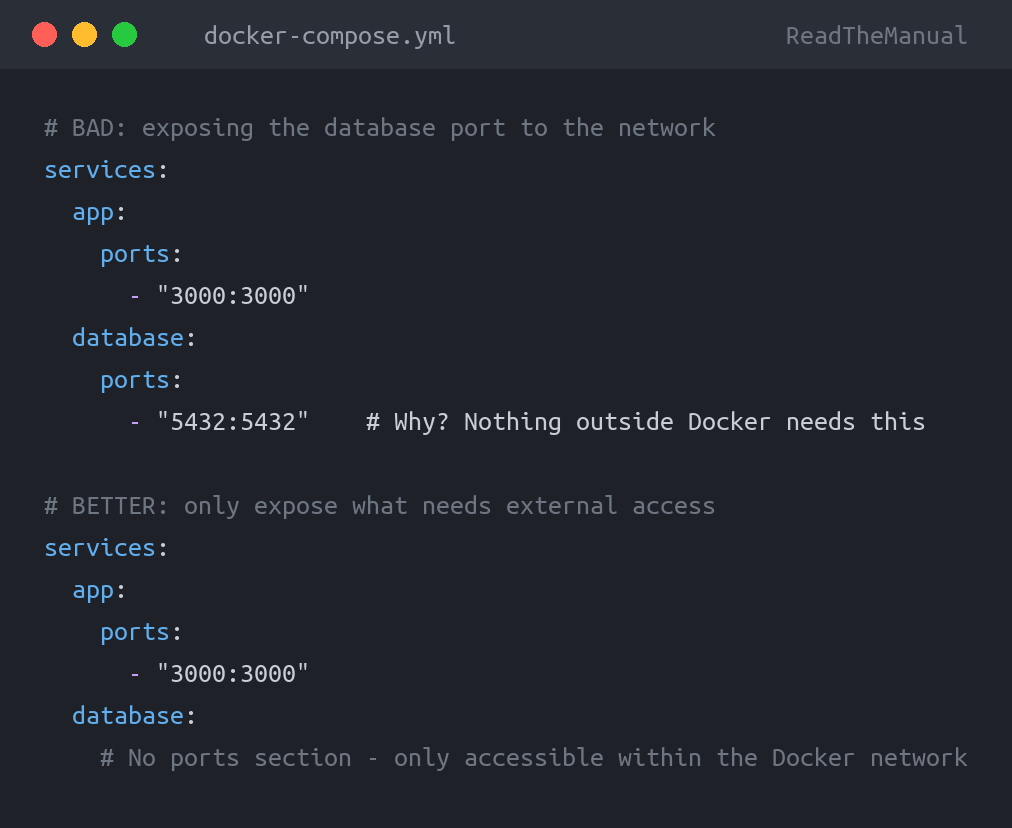The width and height of the screenshot is (1012, 828).
Task: Click the green maximize window dot
Action: [x=125, y=35]
